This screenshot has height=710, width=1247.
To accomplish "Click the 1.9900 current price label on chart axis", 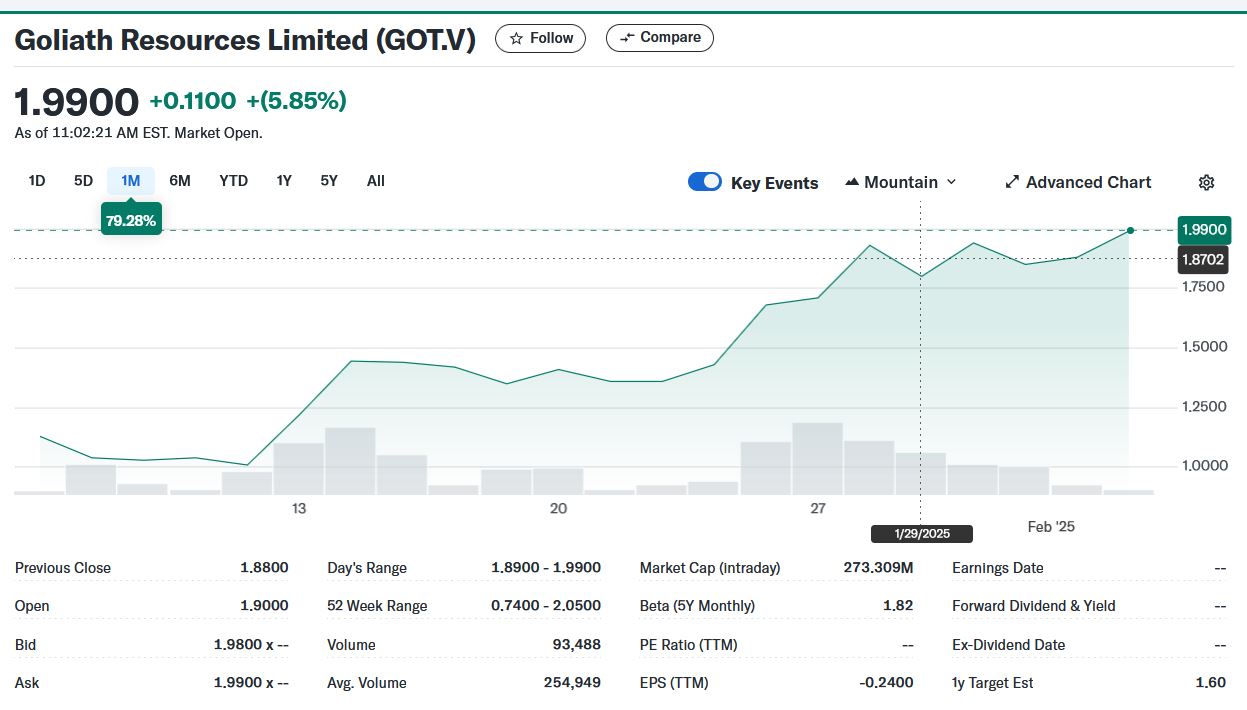I will 1204,230.
